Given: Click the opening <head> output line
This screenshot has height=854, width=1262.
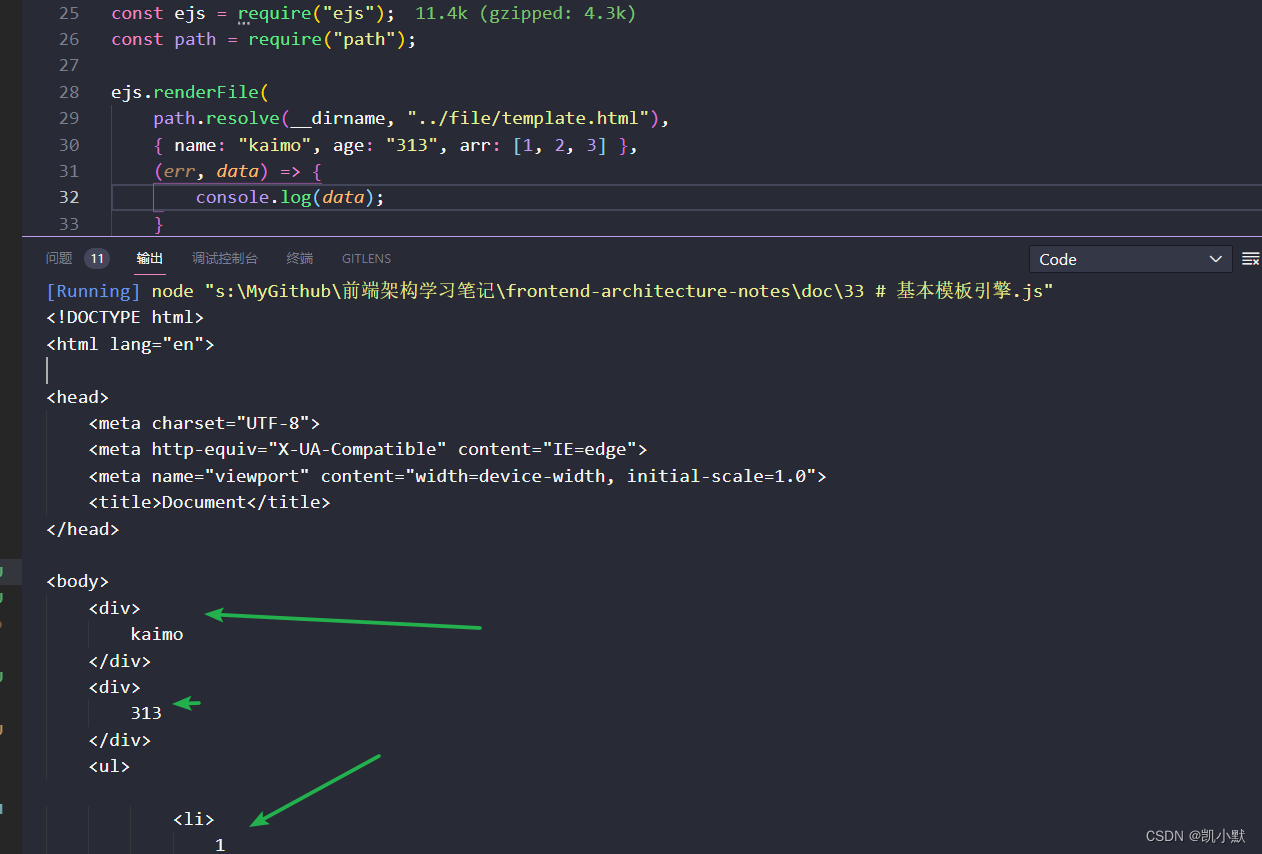Looking at the screenshot, I should point(77,397).
